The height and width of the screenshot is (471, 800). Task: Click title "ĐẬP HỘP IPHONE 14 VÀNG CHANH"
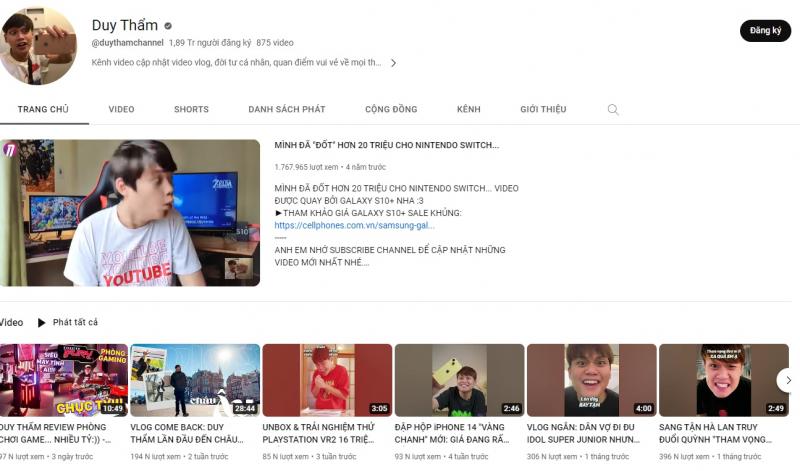tap(452, 433)
